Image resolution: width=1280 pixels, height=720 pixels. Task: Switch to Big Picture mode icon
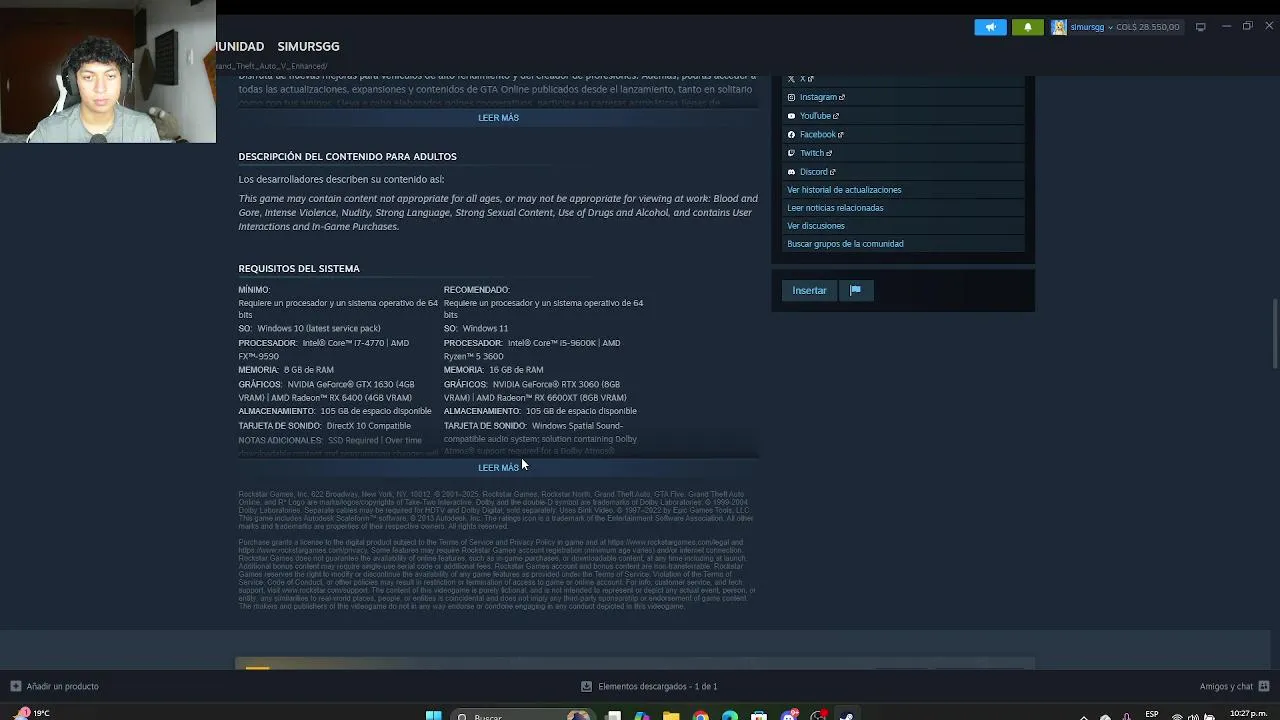click(1201, 27)
